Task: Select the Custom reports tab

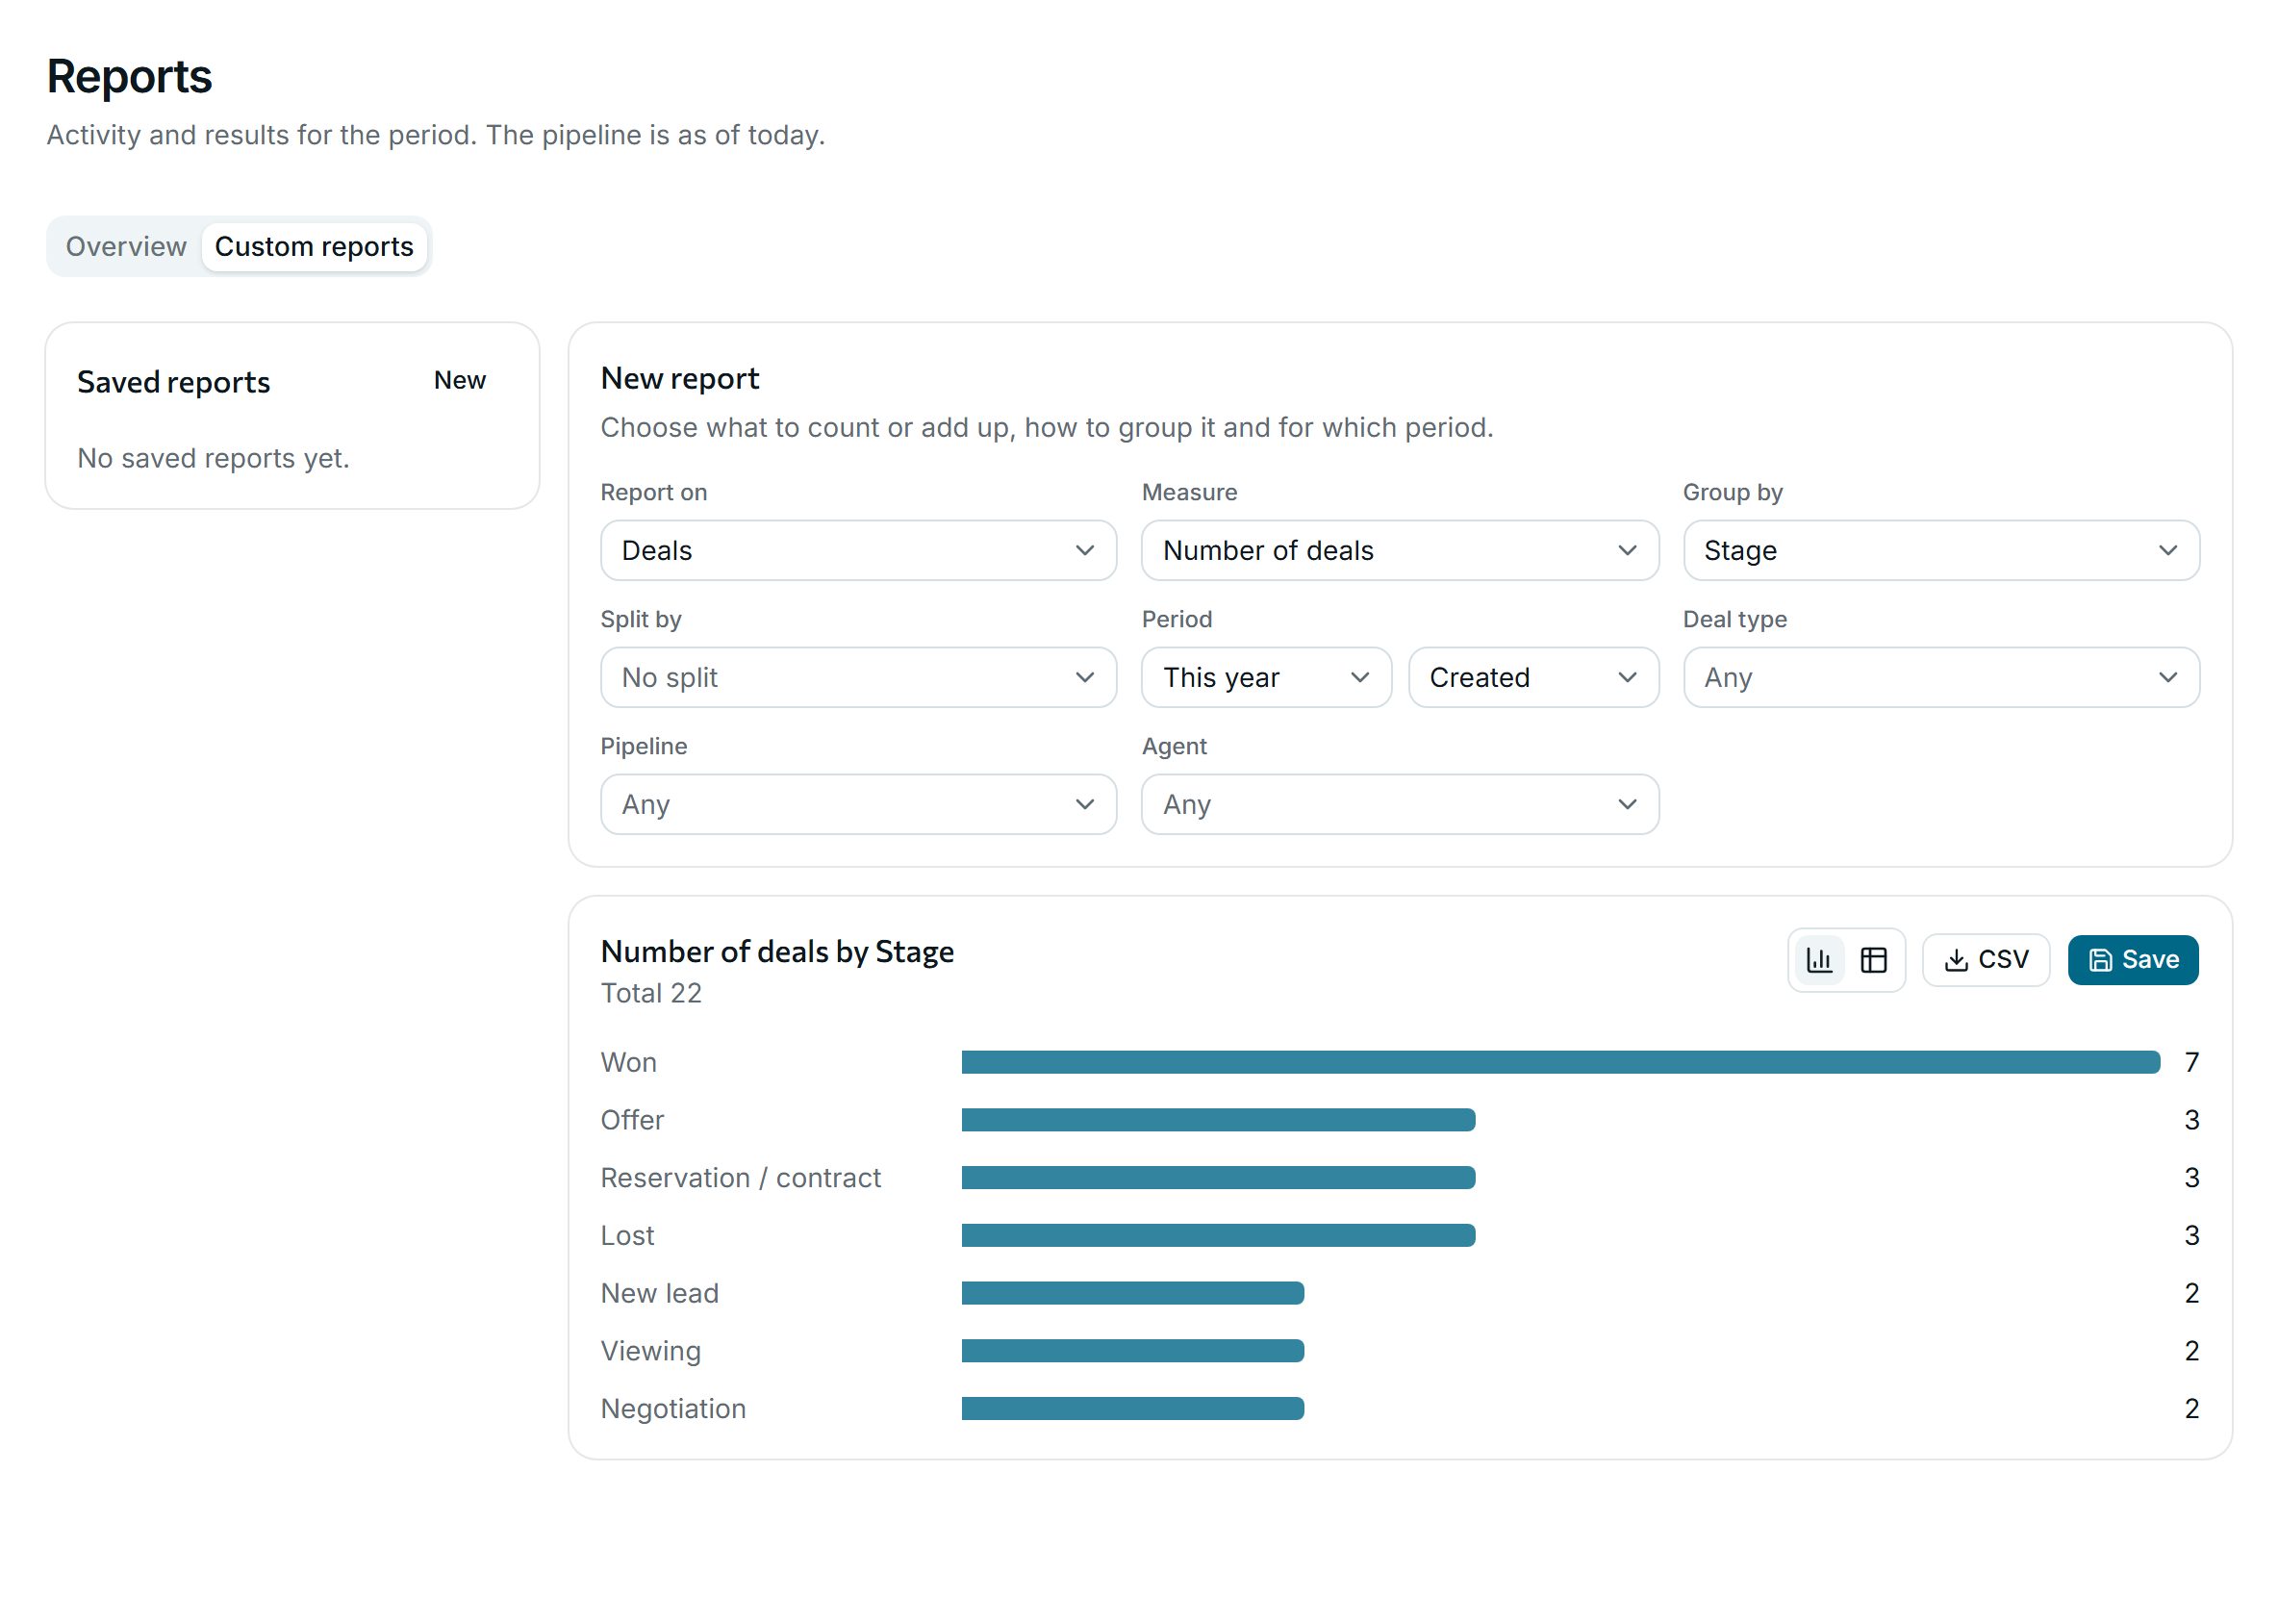Action: pyautogui.click(x=314, y=246)
